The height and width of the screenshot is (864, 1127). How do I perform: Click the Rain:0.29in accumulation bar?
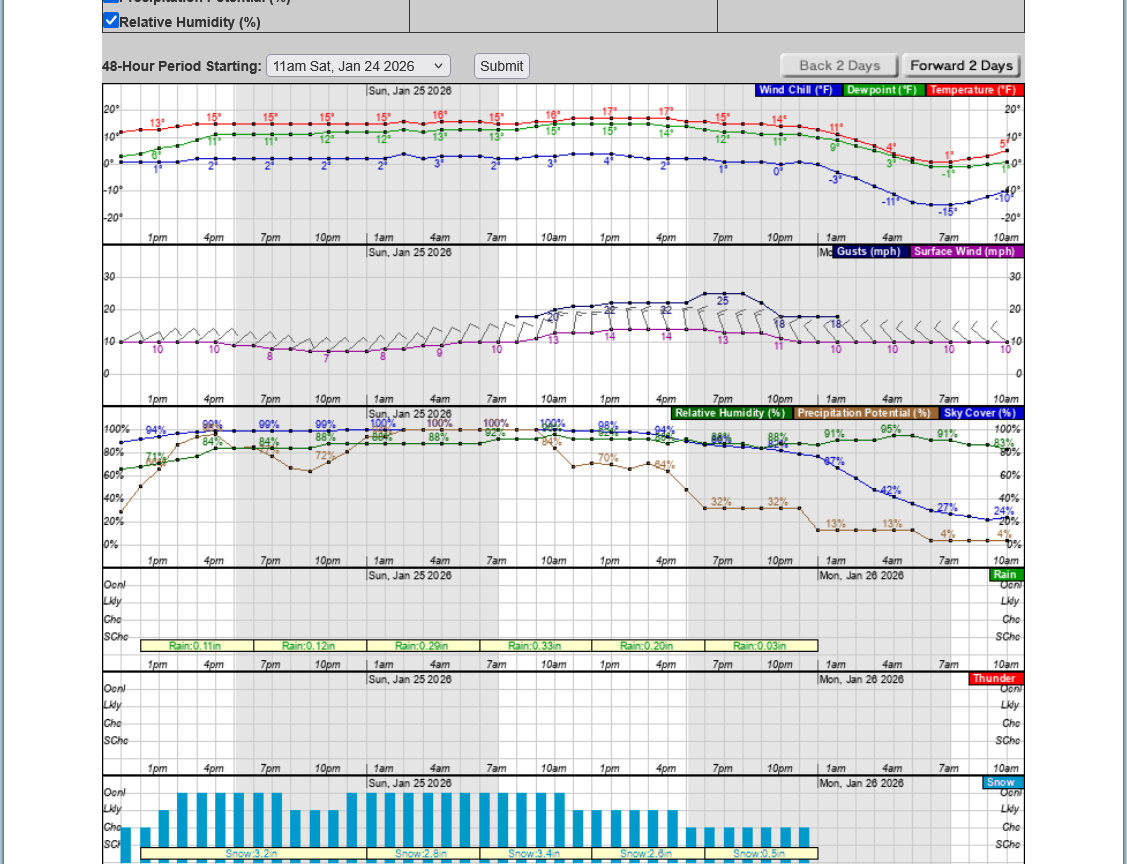pos(422,646)
